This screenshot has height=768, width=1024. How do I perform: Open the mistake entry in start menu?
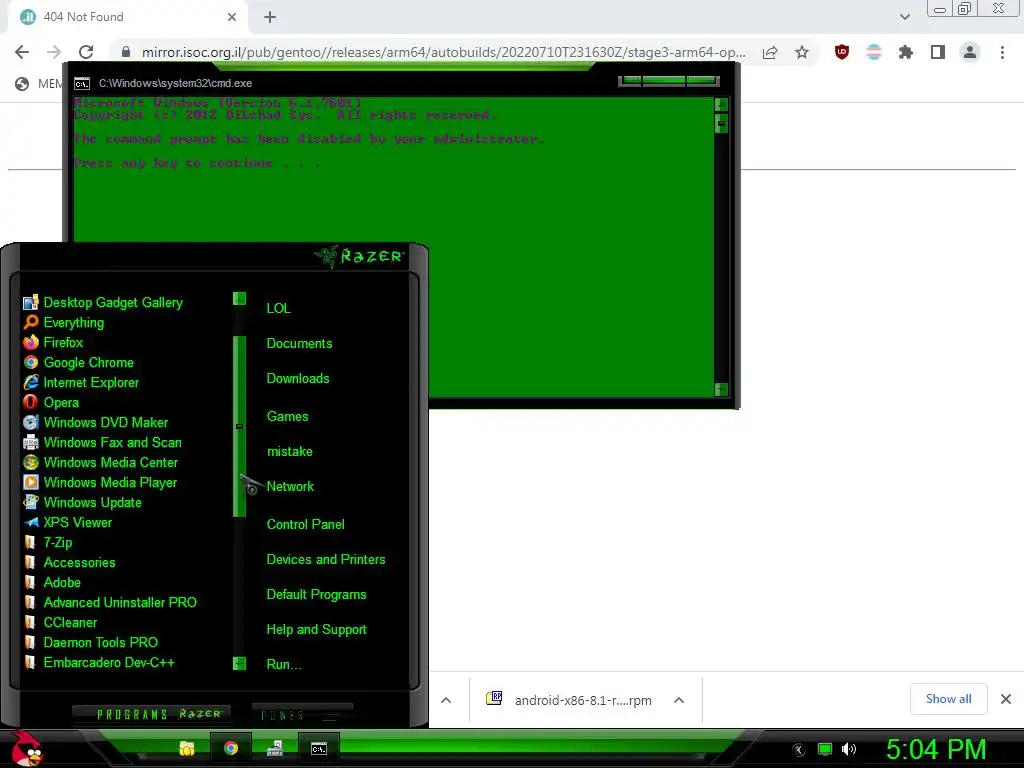point(289,451)
